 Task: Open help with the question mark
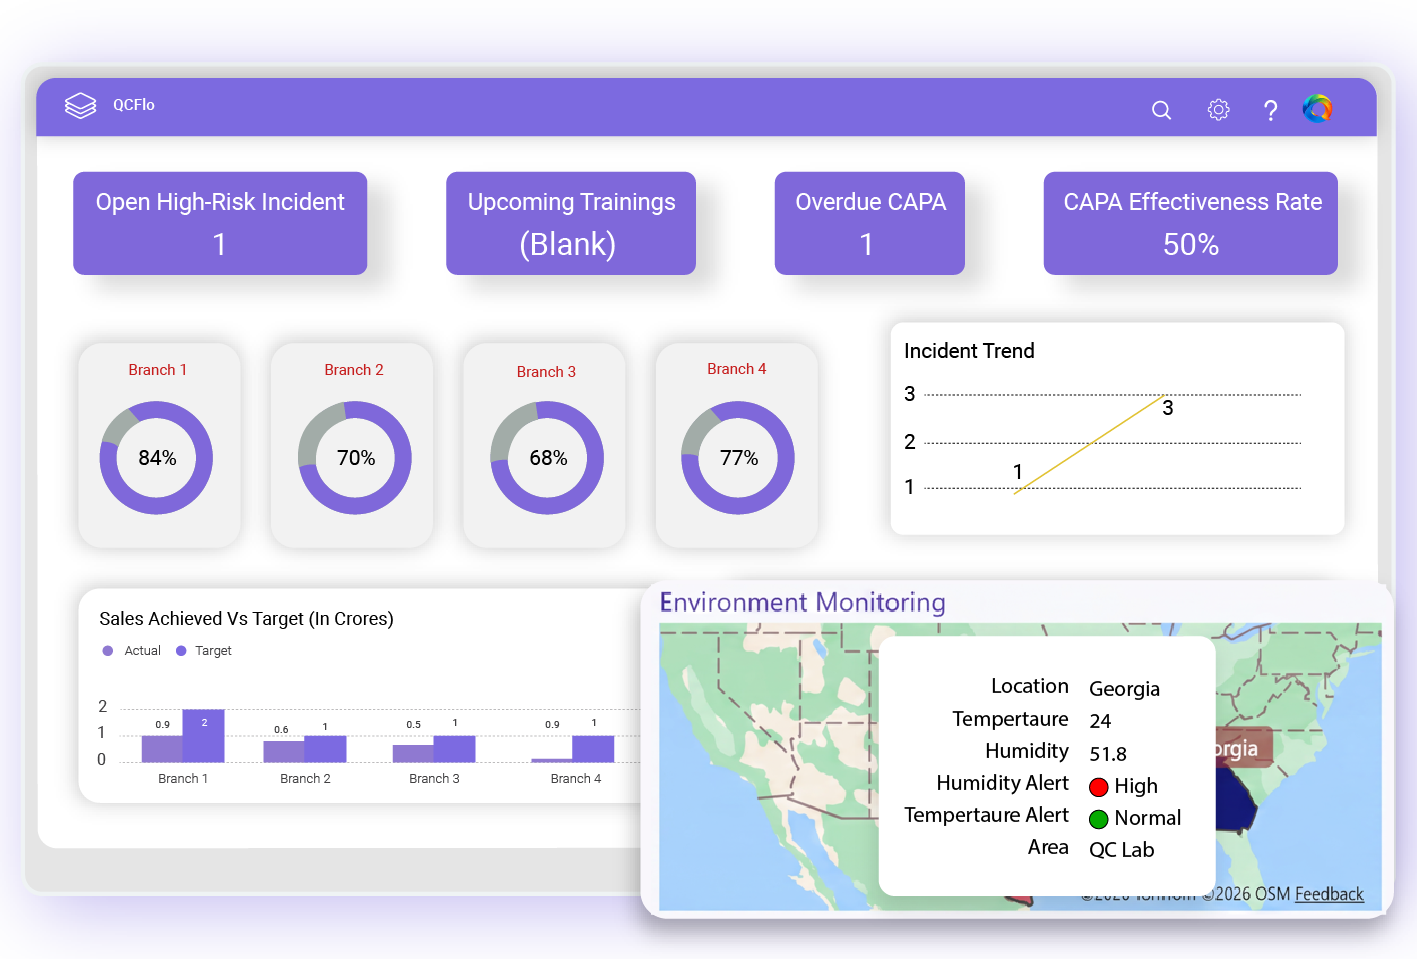coord(1270,110)
